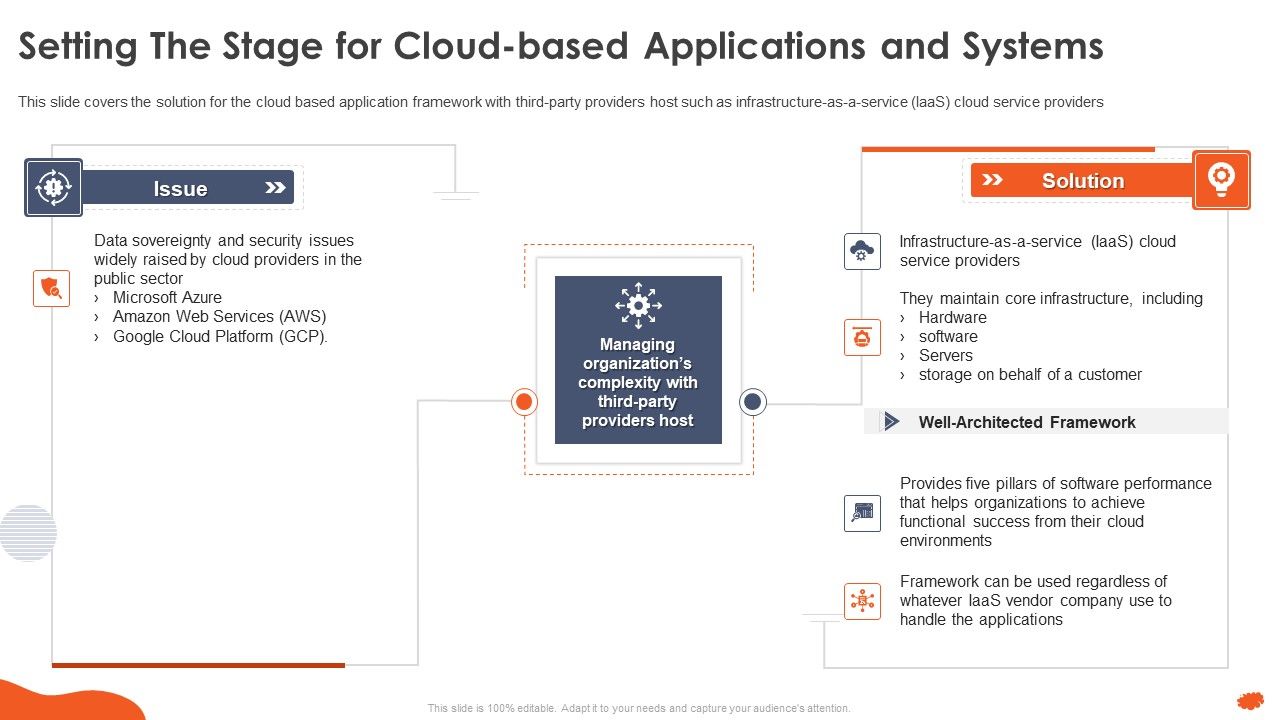Click the double chevron arrows on Solution banner
Image resolution: width=1280 pixels, height=720 pixels.
click(x=992, y=180)
